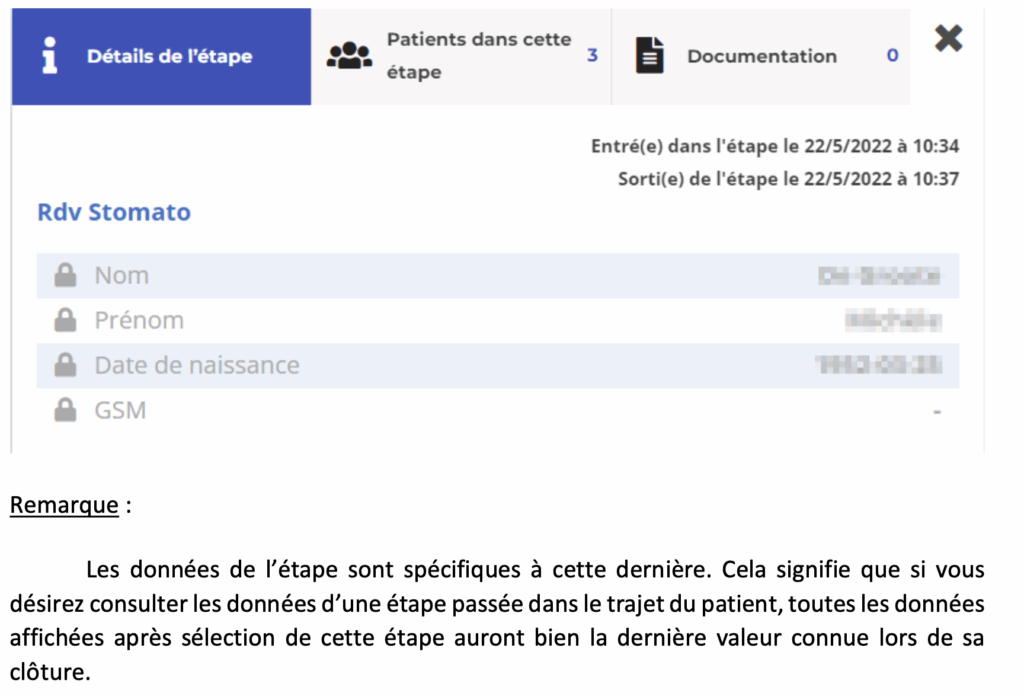Click the lock icon beside Nom
The height and width of the screenshot is (696, 1024).
coord(65,276)
